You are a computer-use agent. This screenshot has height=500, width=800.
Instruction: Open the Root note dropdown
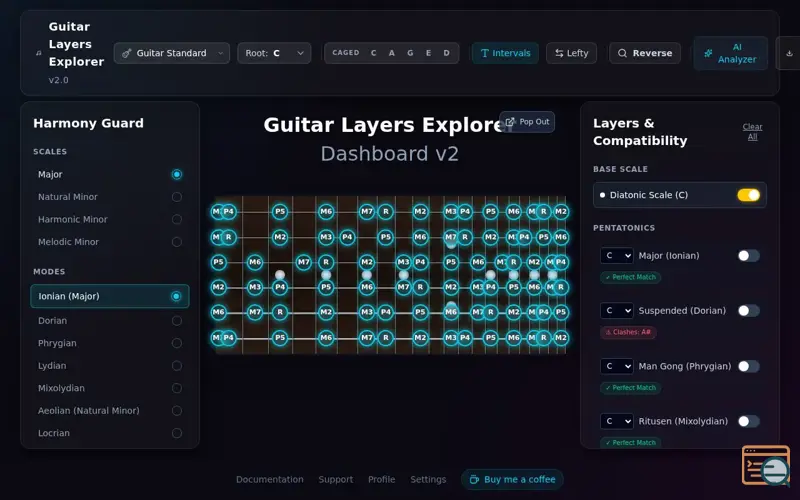tap(274, 53)
